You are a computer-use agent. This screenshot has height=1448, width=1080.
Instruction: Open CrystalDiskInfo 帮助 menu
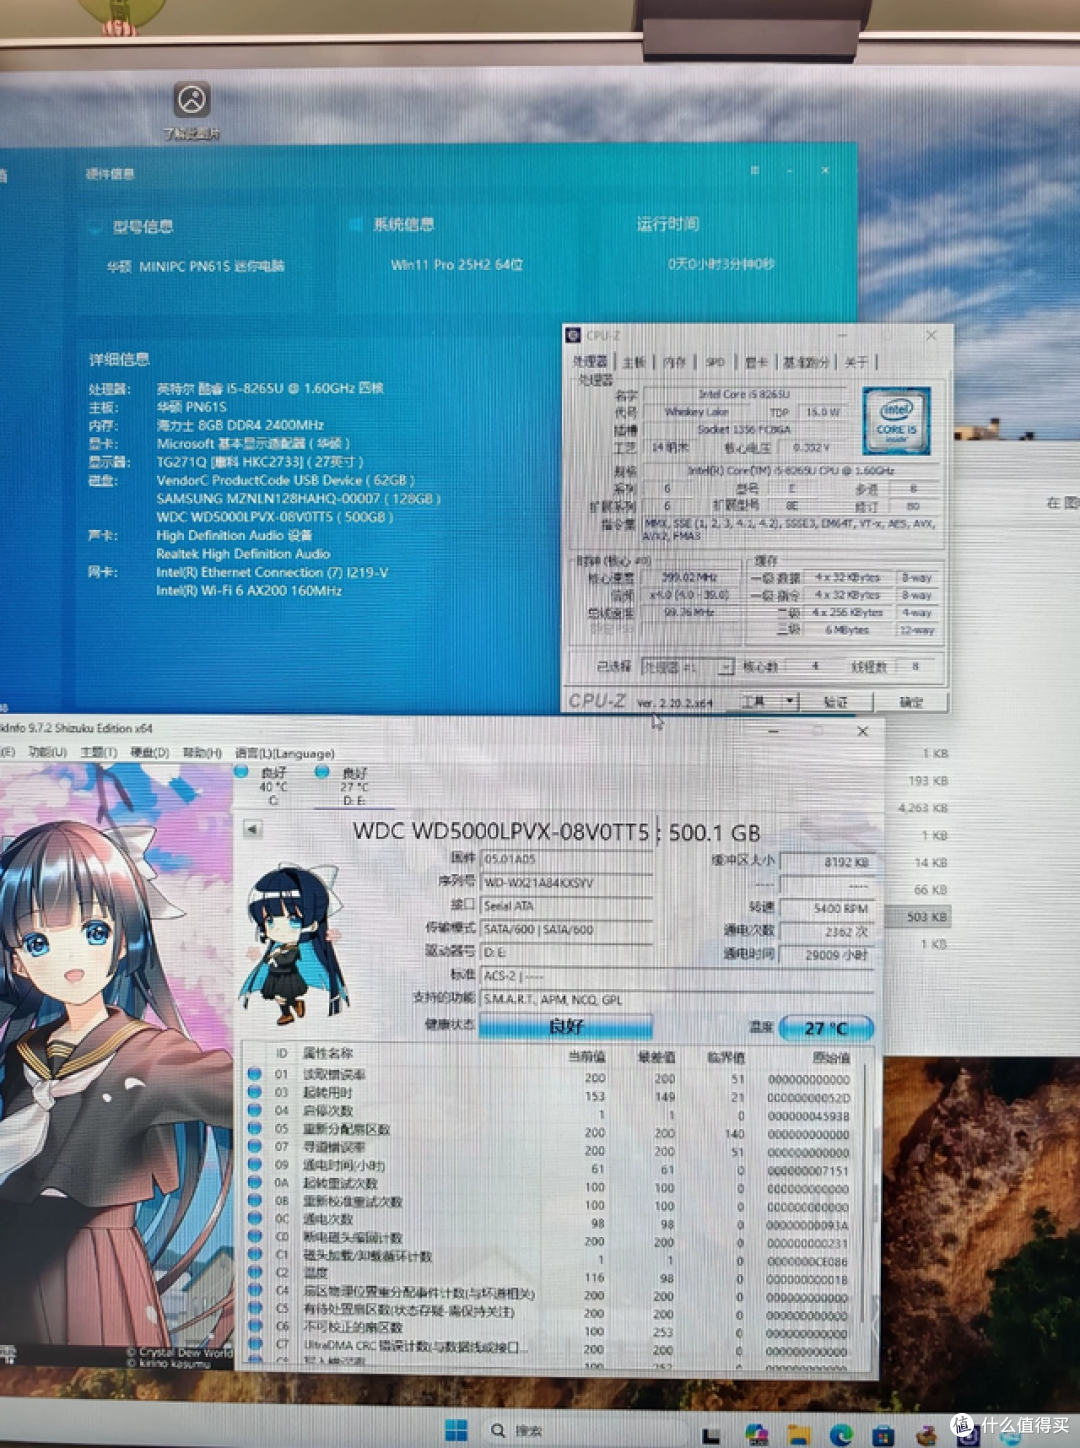tap(202, 752)
